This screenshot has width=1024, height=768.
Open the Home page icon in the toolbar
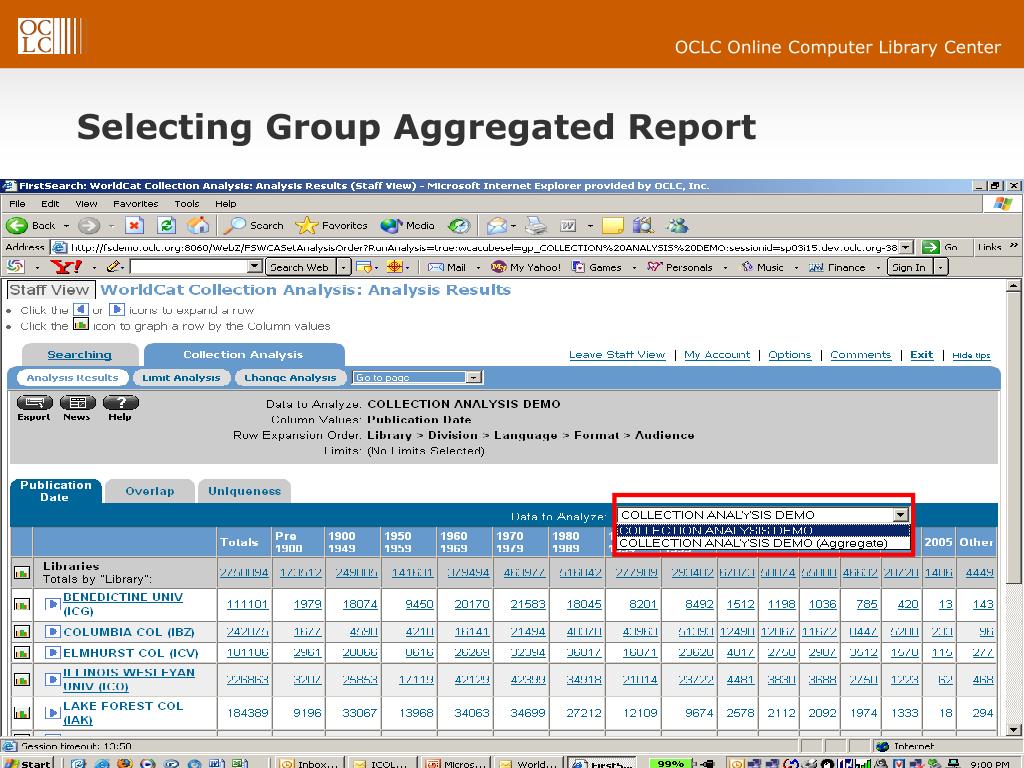[x=198, y=226]
